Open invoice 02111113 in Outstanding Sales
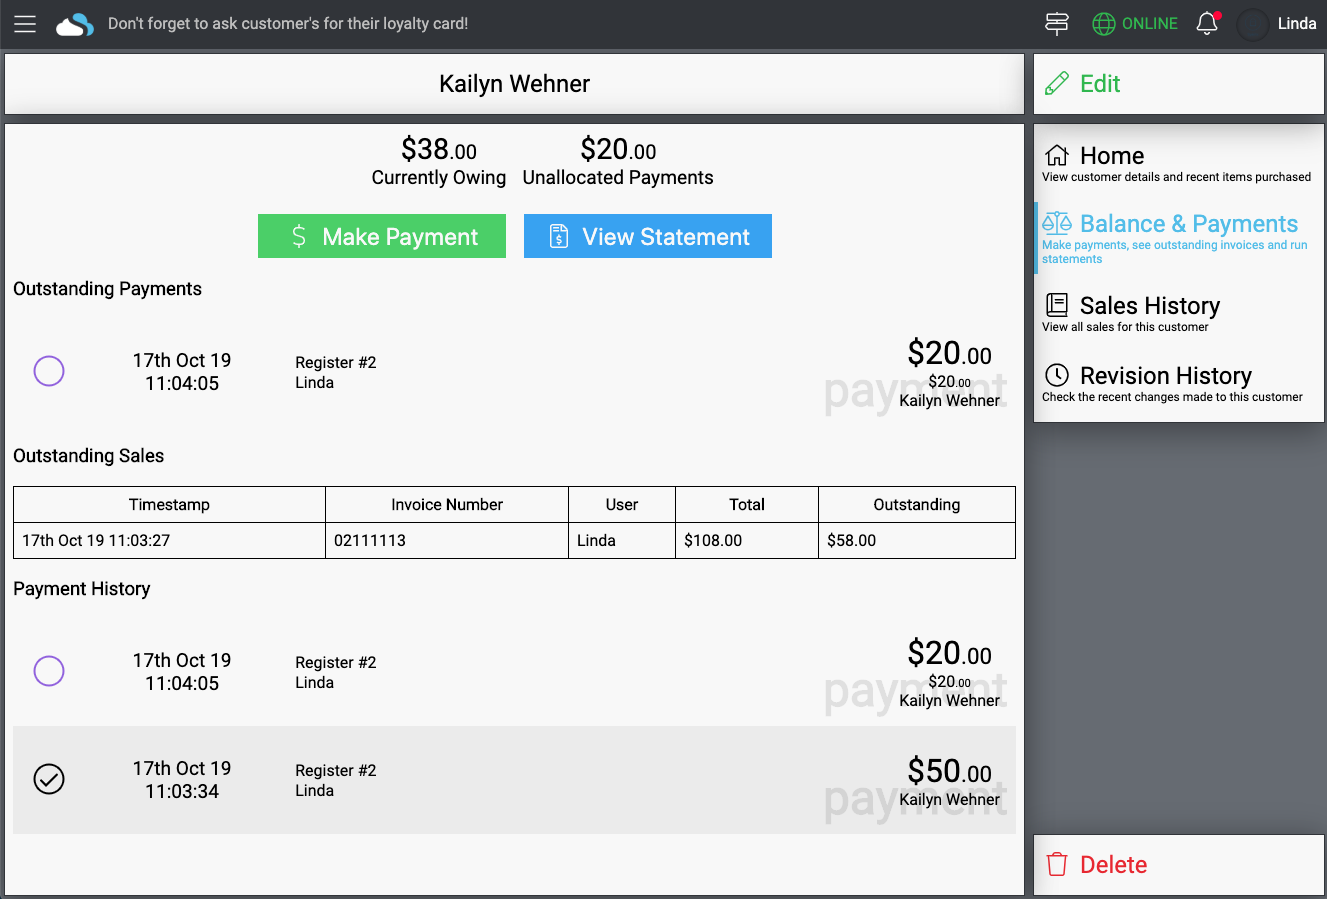The width and height of the screenshot is (1327, 899). pyautogui.click(x=370, y=540)
